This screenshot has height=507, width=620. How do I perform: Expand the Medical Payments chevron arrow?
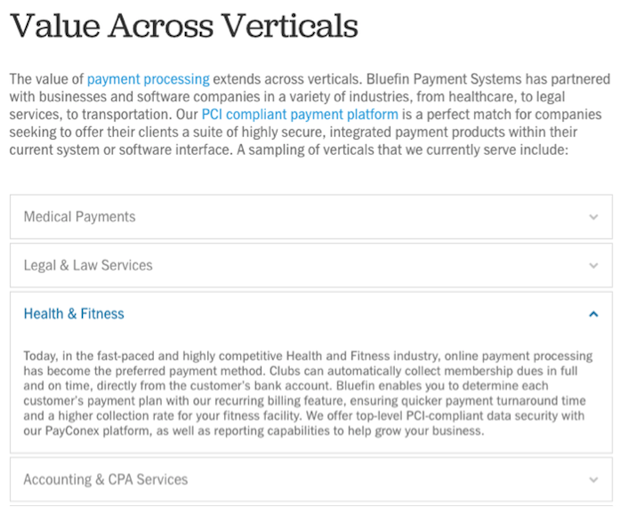593,217
